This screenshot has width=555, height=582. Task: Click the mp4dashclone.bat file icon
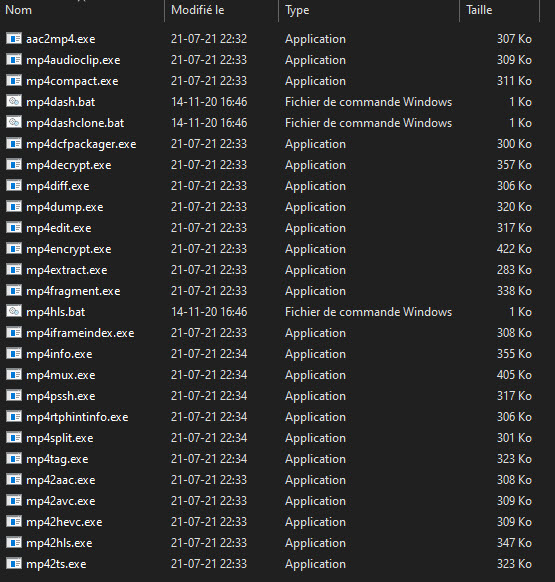14,122
